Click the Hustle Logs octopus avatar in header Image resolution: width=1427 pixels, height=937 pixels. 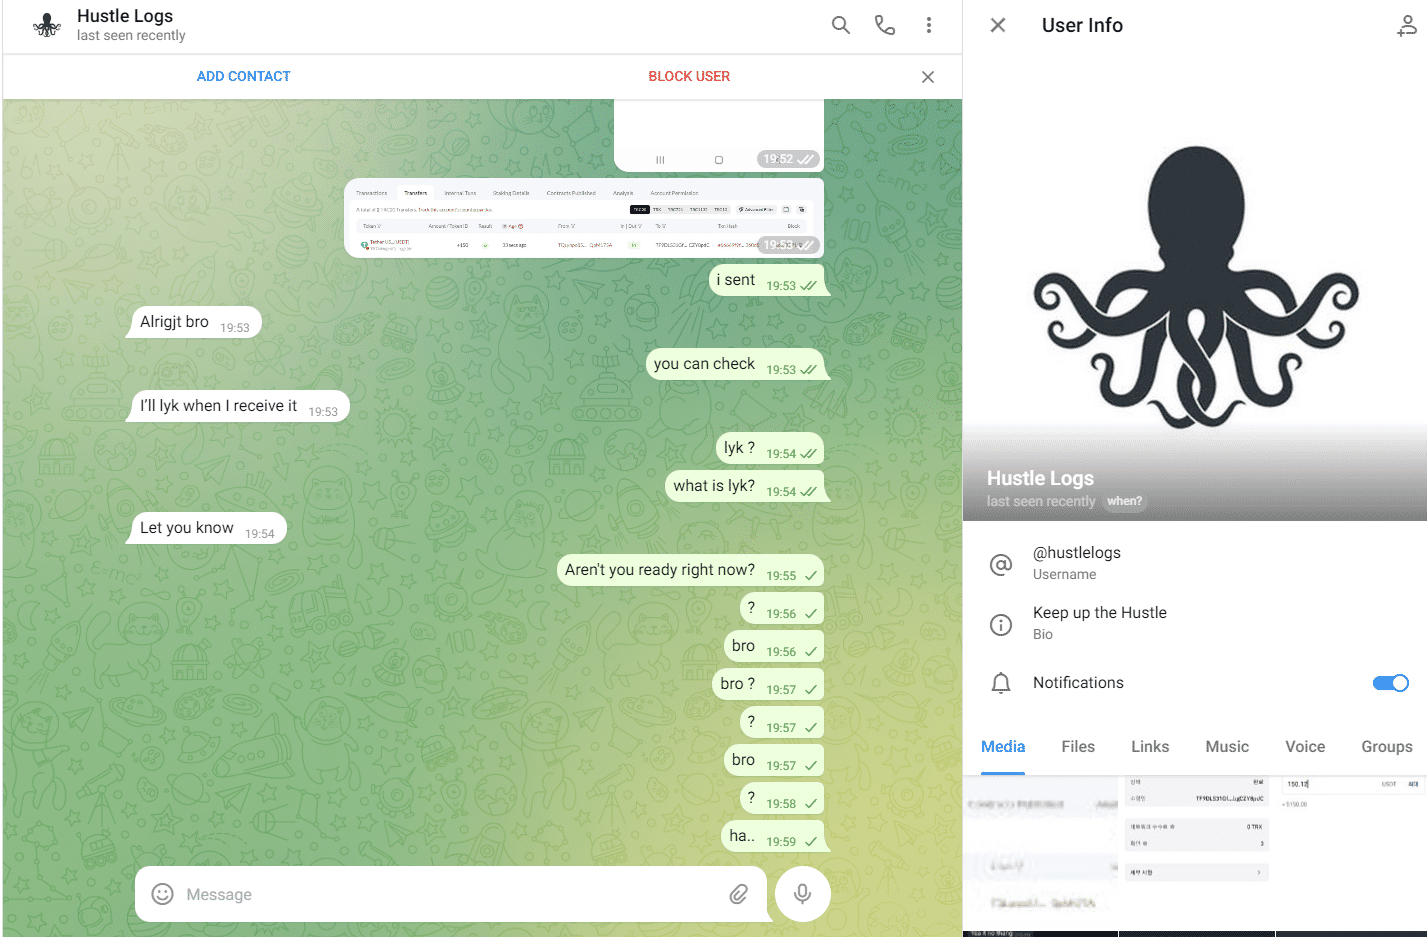[47, 25]
